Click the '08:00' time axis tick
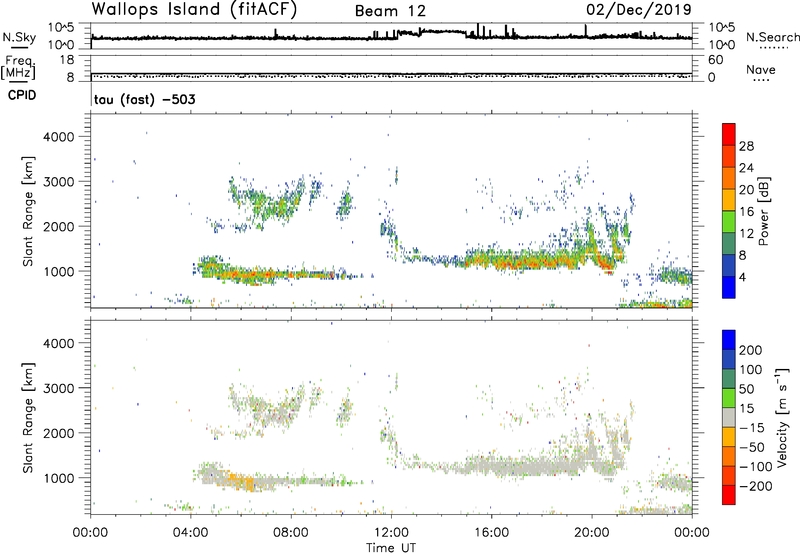This screenshot has height=554, width=800. pyautogui.click(x=291, y=533)
